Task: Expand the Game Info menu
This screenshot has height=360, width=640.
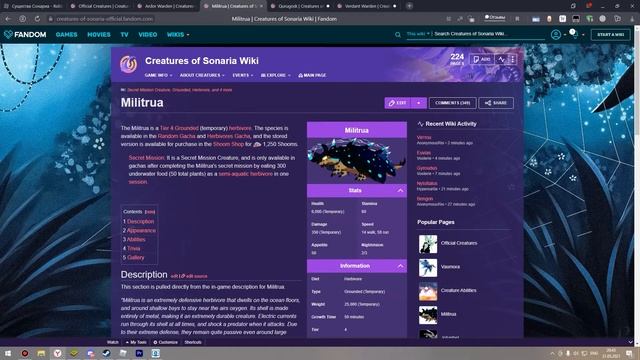Action: 158,76
